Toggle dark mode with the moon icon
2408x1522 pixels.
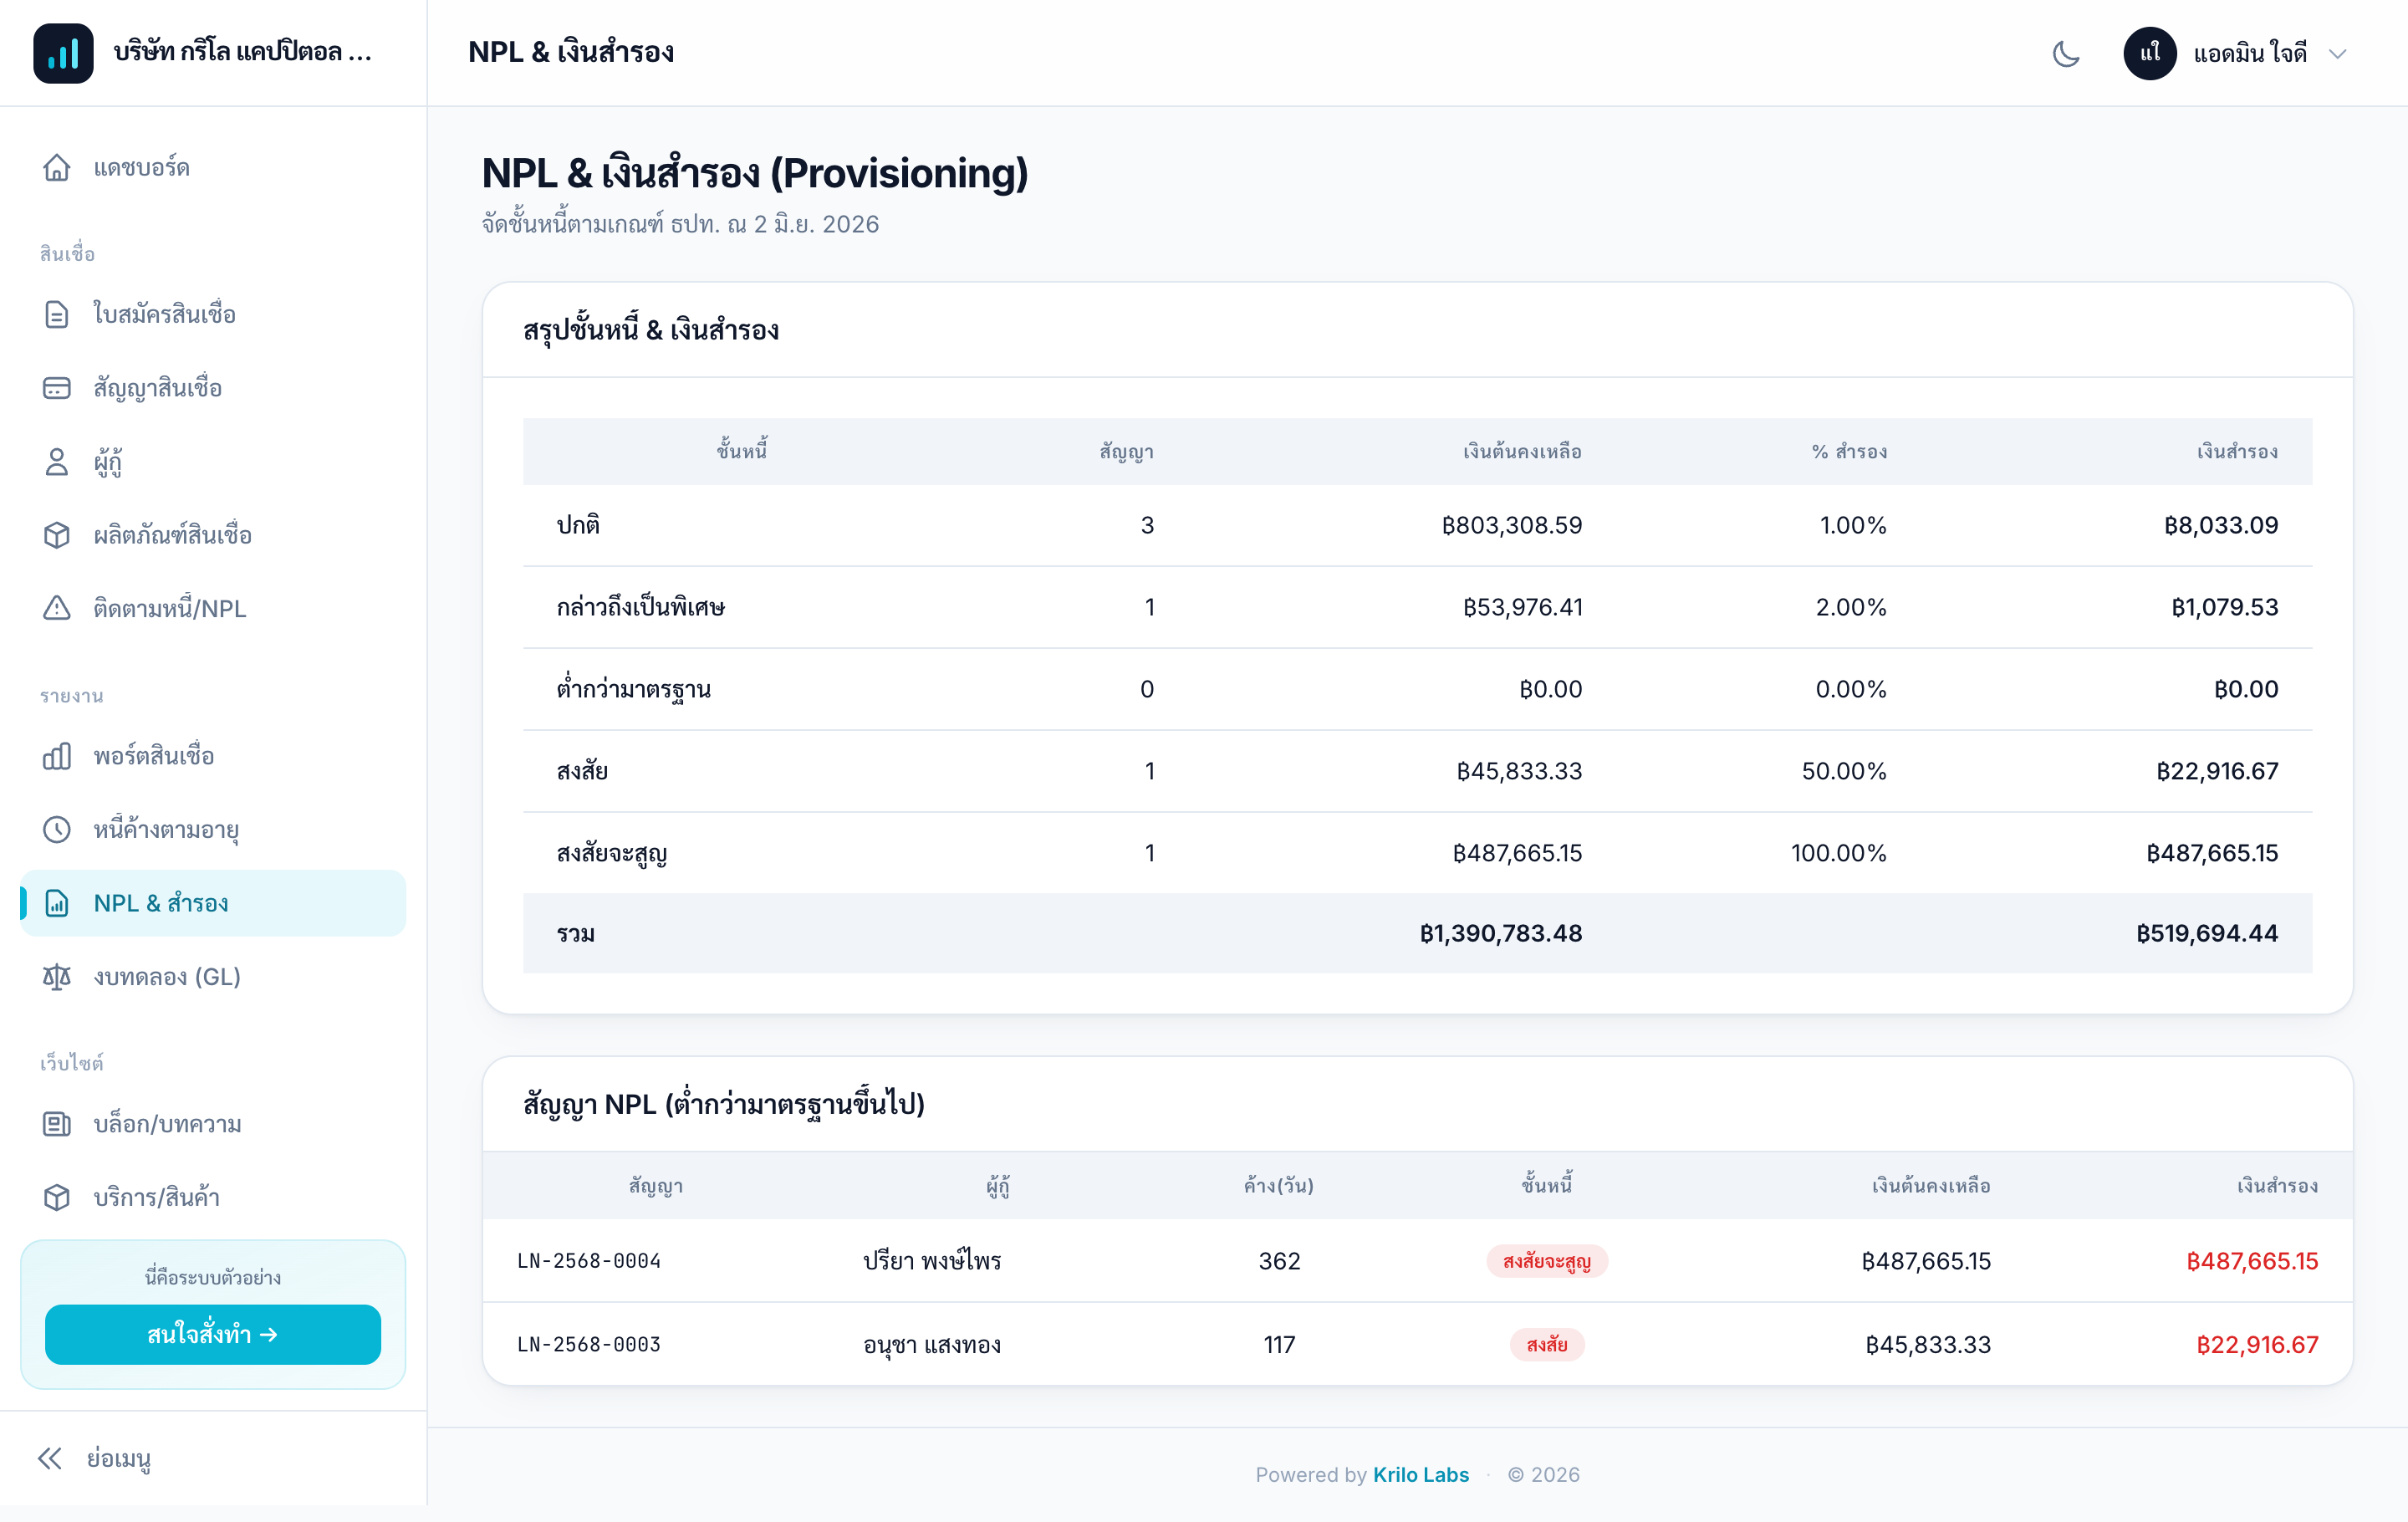click(2066, 53)
